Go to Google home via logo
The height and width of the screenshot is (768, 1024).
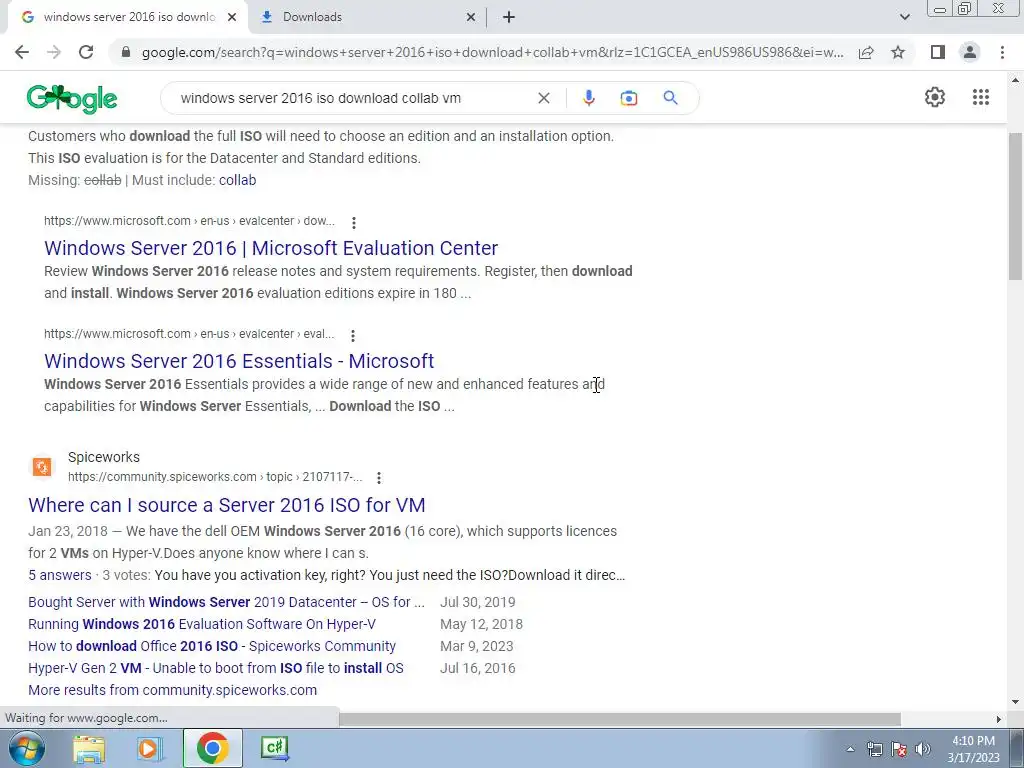pos(72,99)
